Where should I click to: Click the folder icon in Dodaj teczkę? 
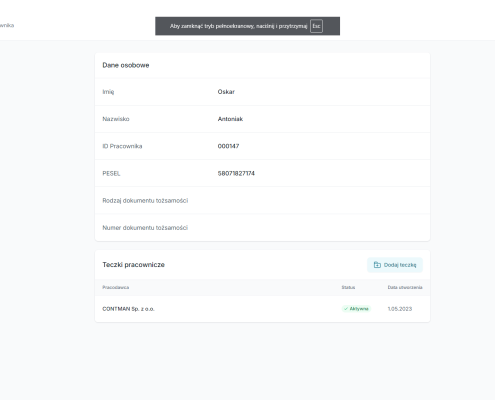coord(377,265)
